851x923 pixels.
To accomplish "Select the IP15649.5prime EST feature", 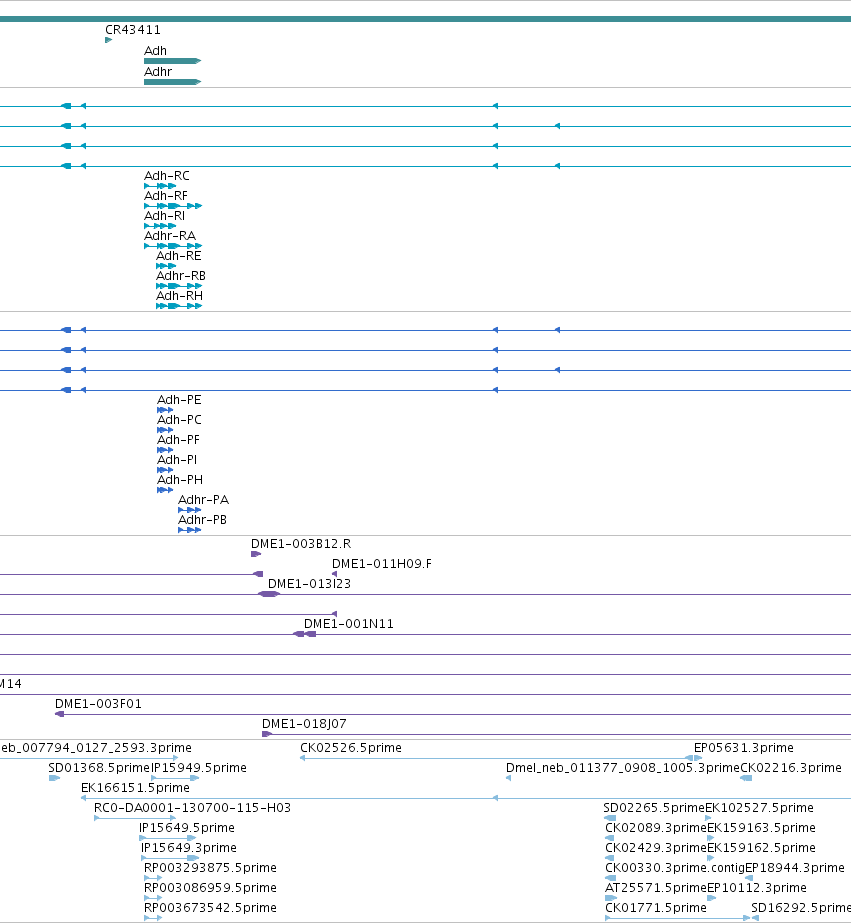I will click(168, 838).
